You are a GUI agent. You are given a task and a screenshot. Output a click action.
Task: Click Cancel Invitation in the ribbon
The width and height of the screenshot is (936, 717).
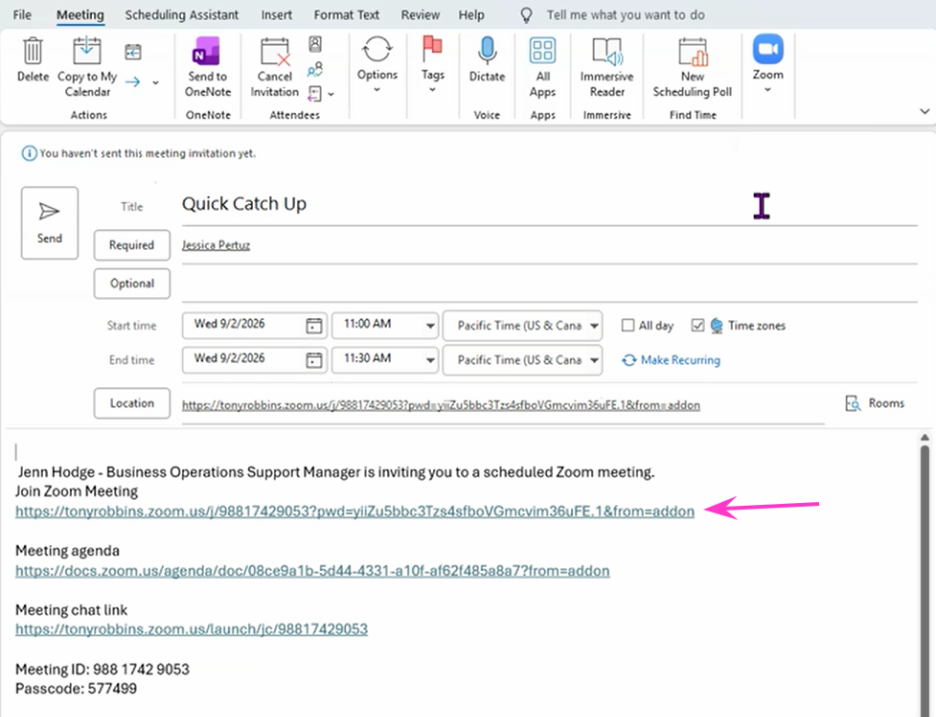(275, 67)
